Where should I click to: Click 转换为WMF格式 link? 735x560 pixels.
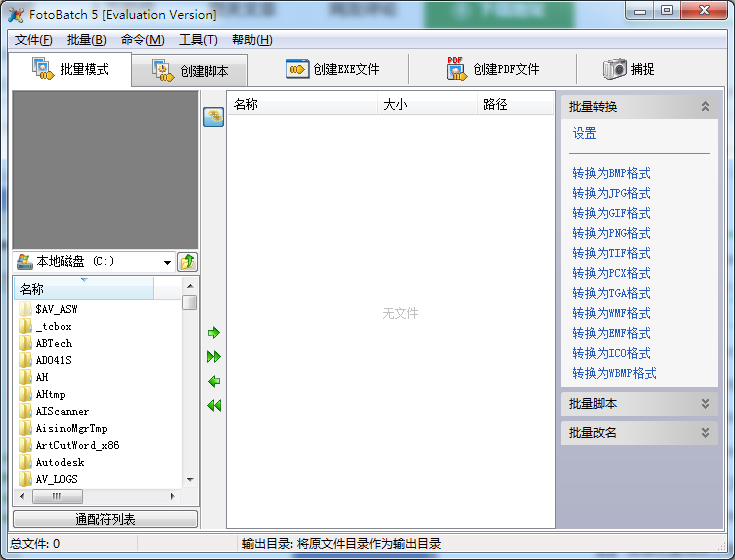coord(611,313)
